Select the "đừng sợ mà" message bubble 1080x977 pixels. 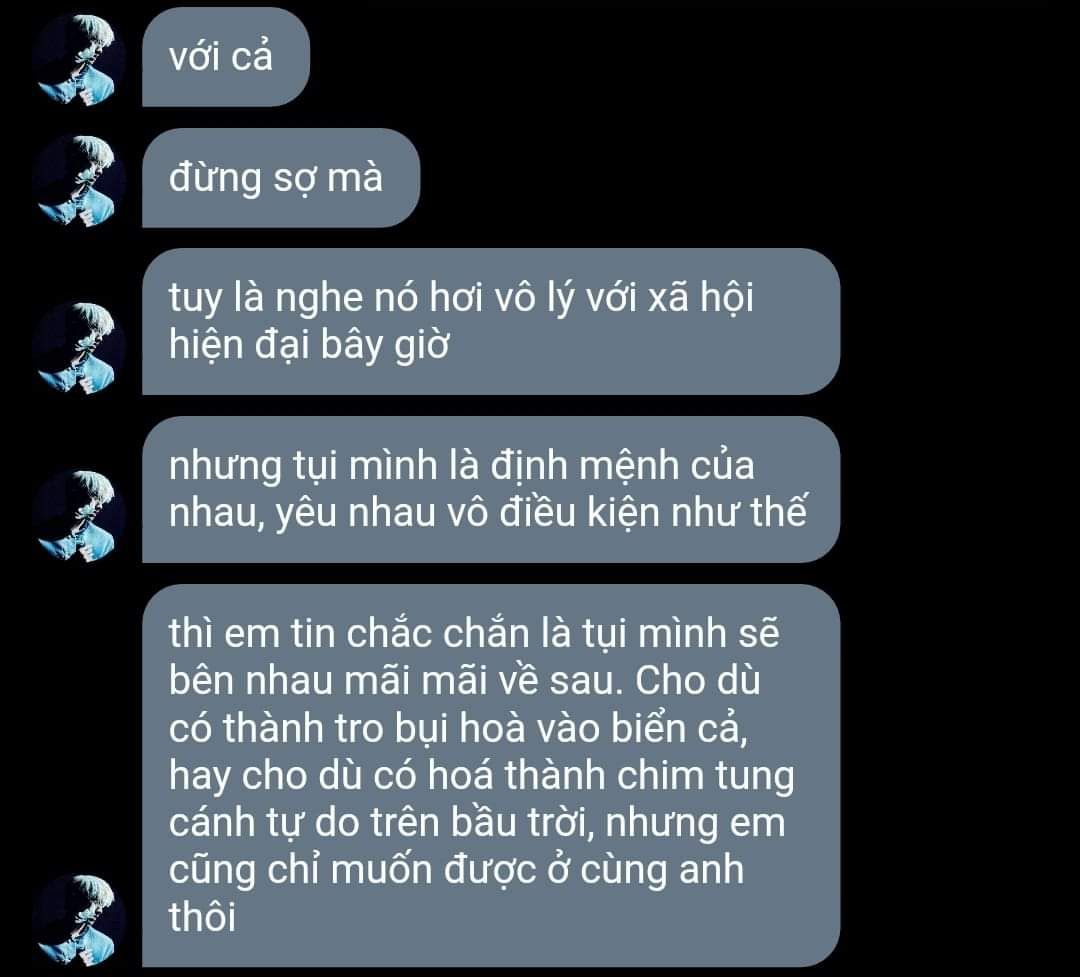tap(281, 178)
